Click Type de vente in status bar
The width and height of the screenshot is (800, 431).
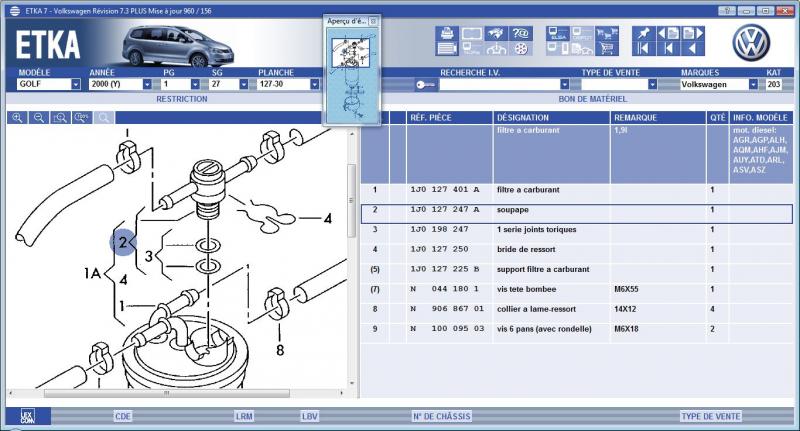pos(711,417)
